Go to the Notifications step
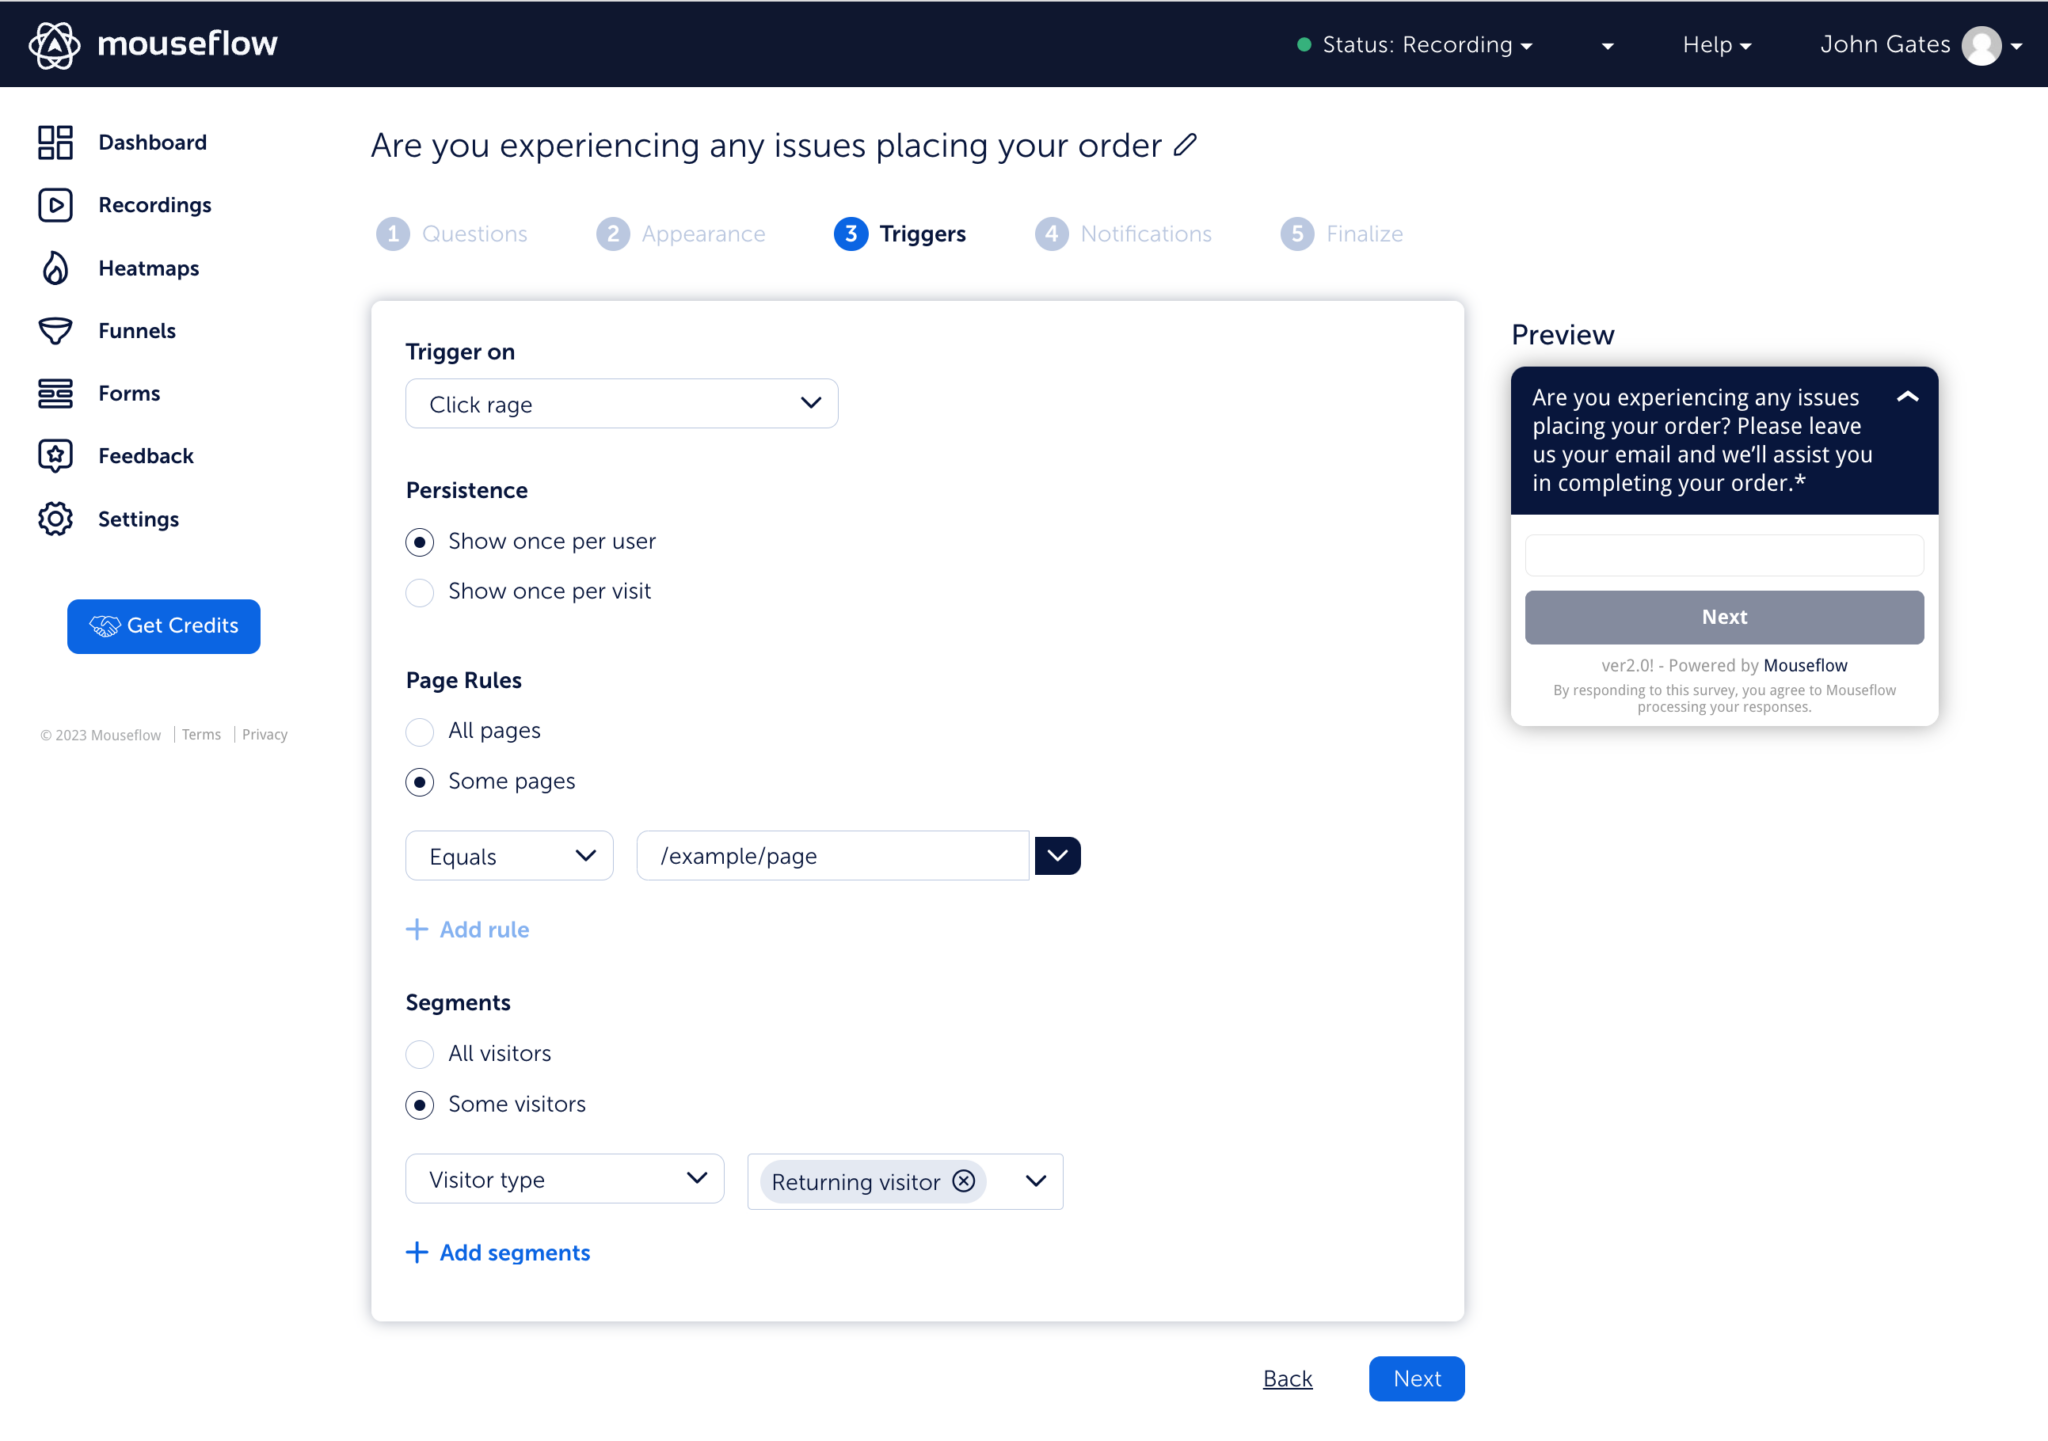The height and width of the screenshot is (1441, 2048). 1122,233
